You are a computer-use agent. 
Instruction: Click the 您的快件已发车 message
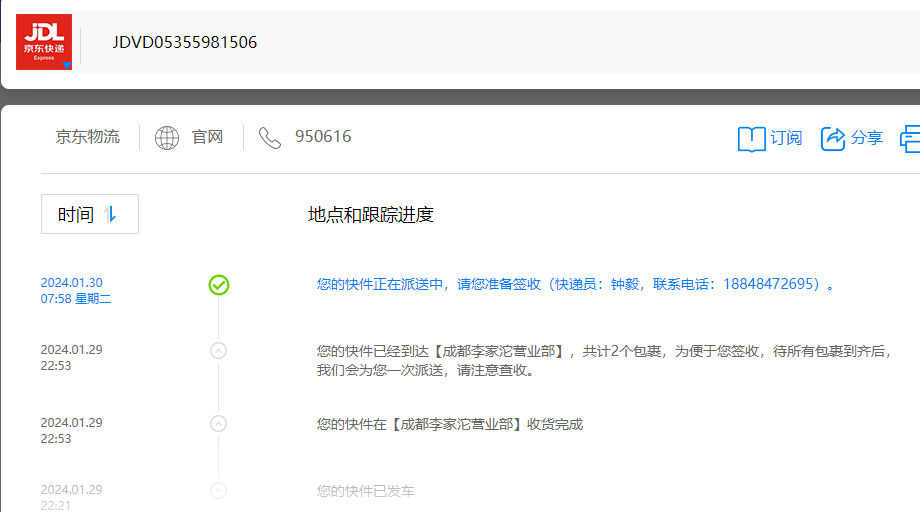[366, 491]
